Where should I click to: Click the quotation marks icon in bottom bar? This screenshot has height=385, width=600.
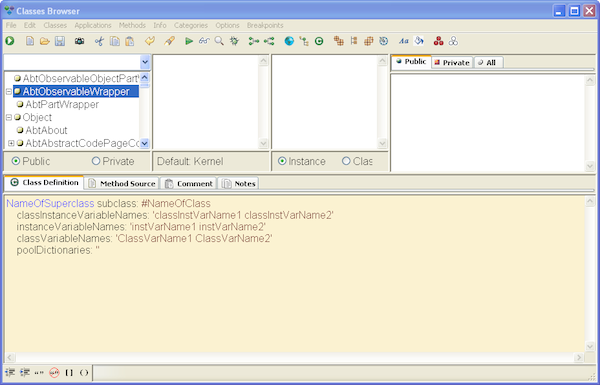39,372
